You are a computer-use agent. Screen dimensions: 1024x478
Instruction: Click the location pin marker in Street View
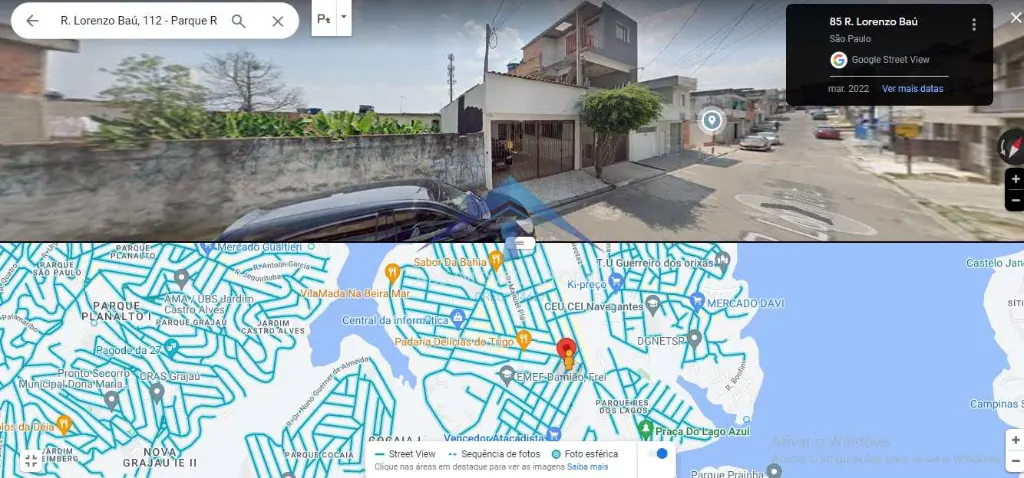pyautogui.click(x=711, y=120)
